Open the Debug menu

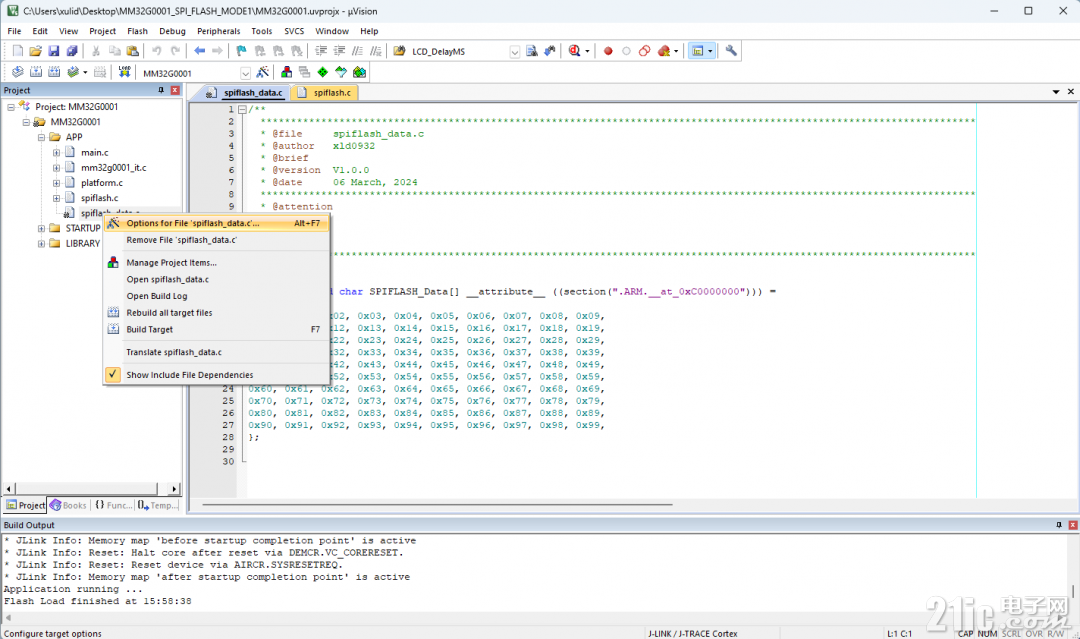click(x=172, y=31)
